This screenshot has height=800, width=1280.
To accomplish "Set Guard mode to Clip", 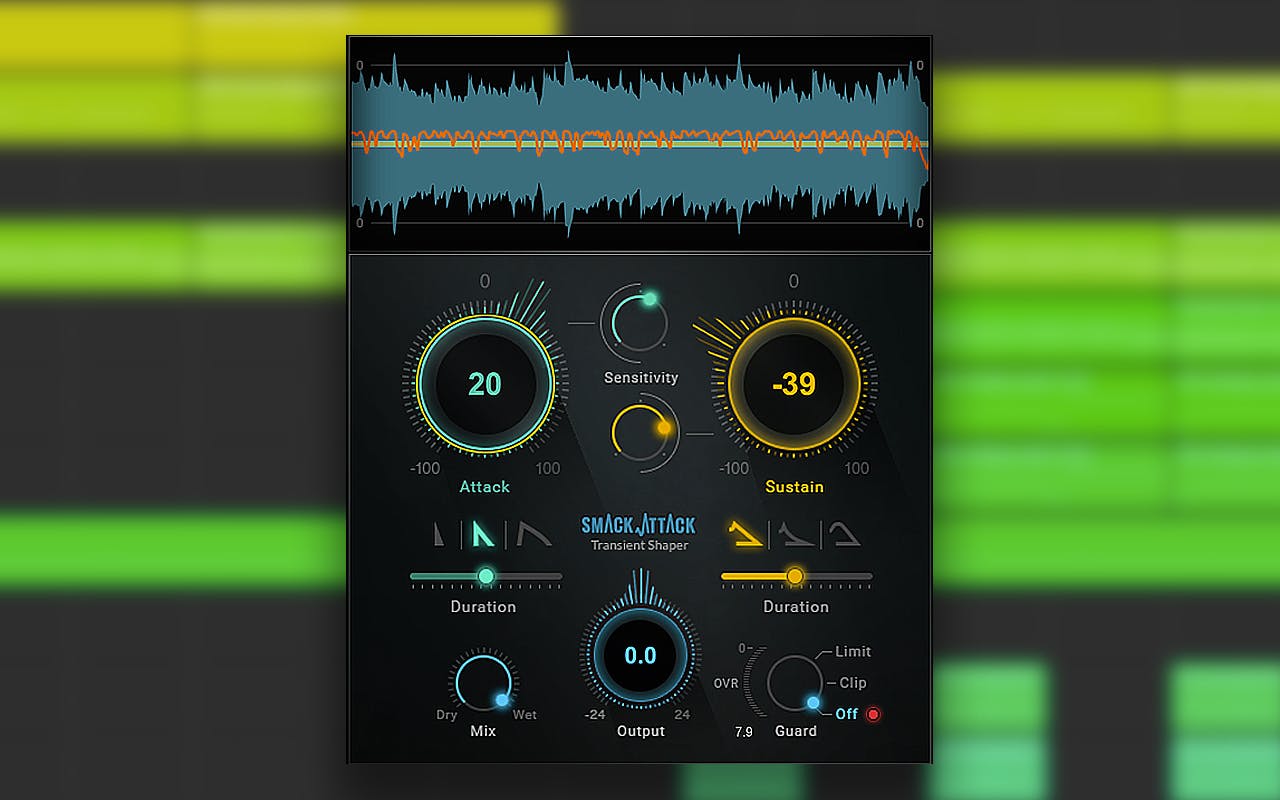I will pos(852,683).
